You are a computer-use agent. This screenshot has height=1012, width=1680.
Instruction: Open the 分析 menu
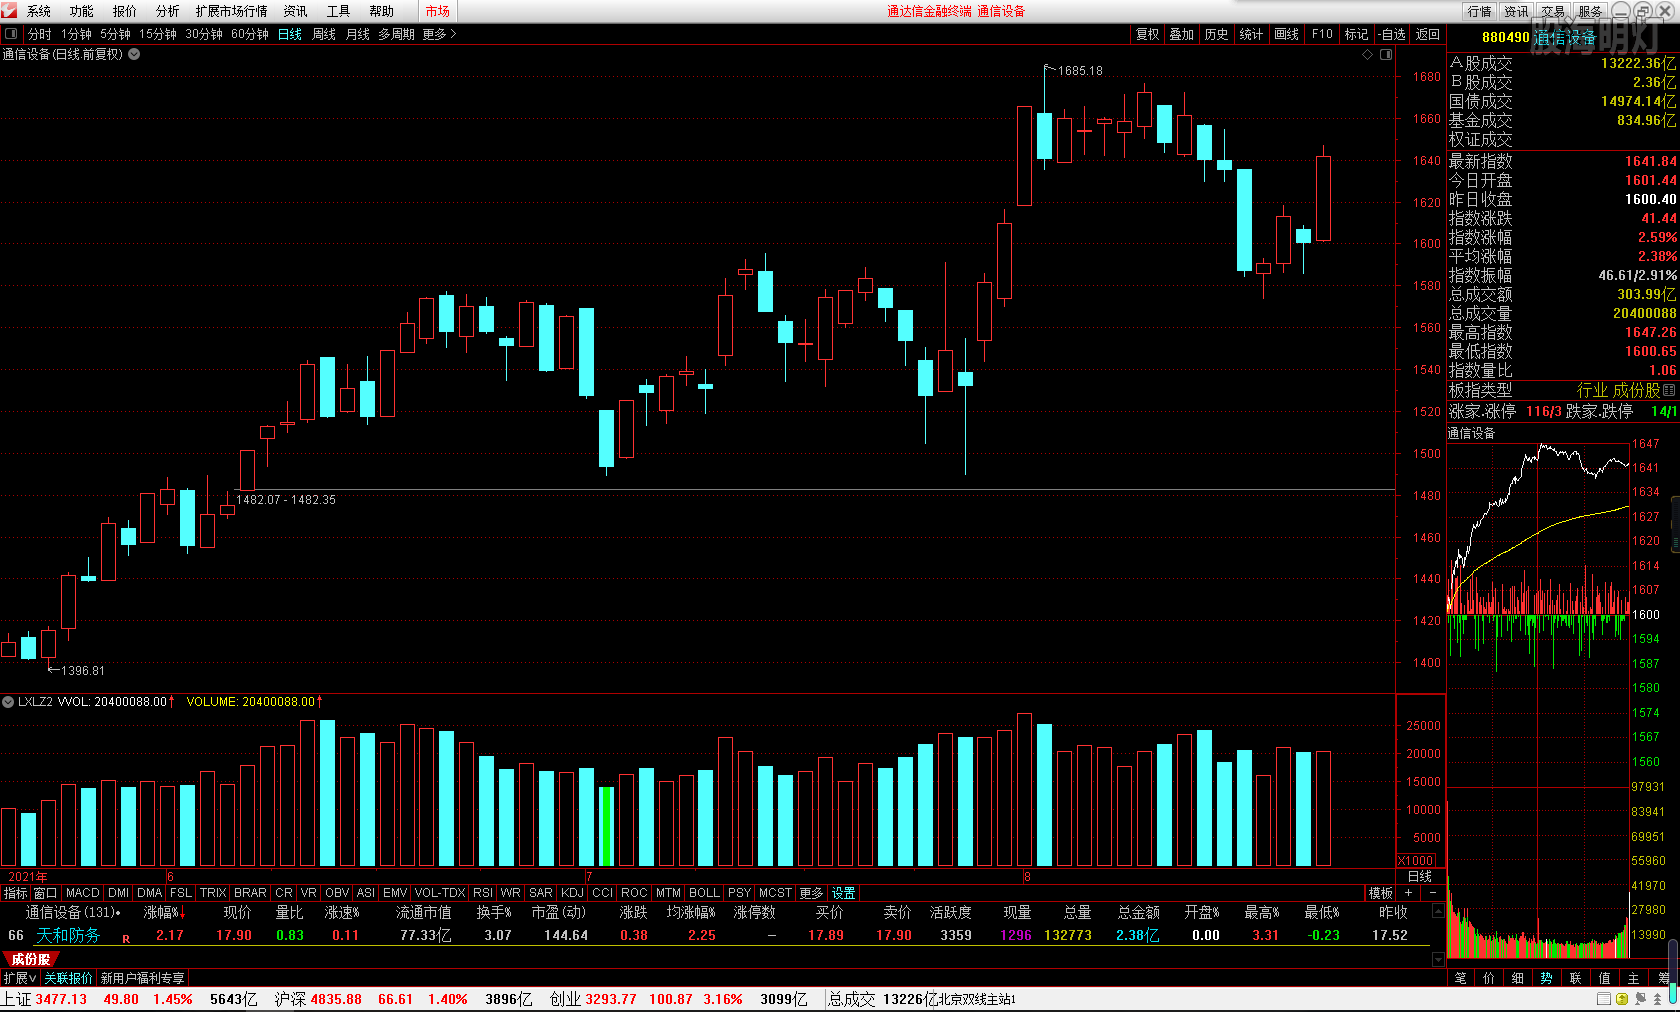click(168, 11)
